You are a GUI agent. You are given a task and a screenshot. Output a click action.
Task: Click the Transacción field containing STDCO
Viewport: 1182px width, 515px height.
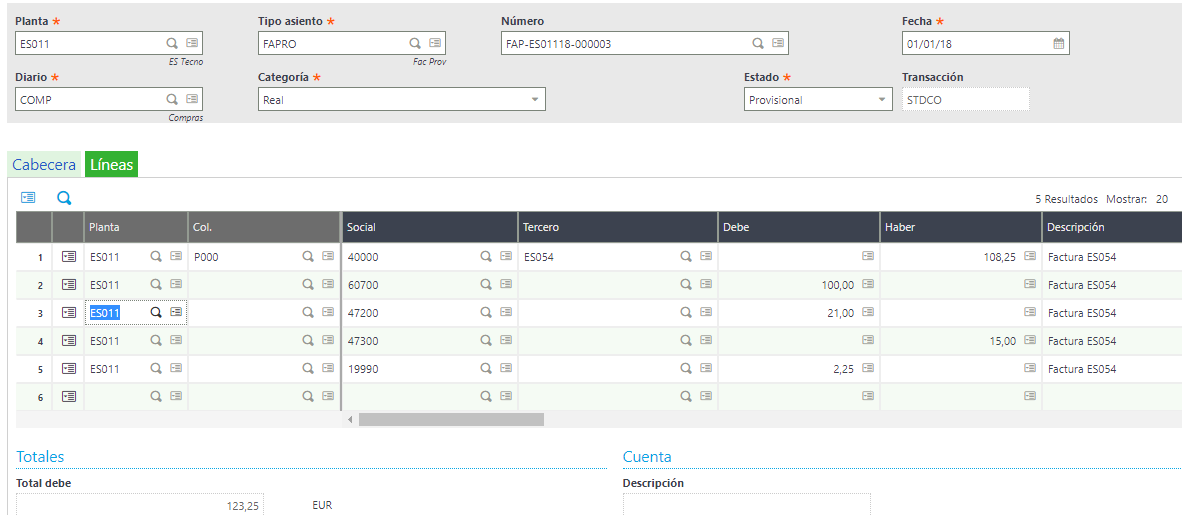tap(966, 100)
